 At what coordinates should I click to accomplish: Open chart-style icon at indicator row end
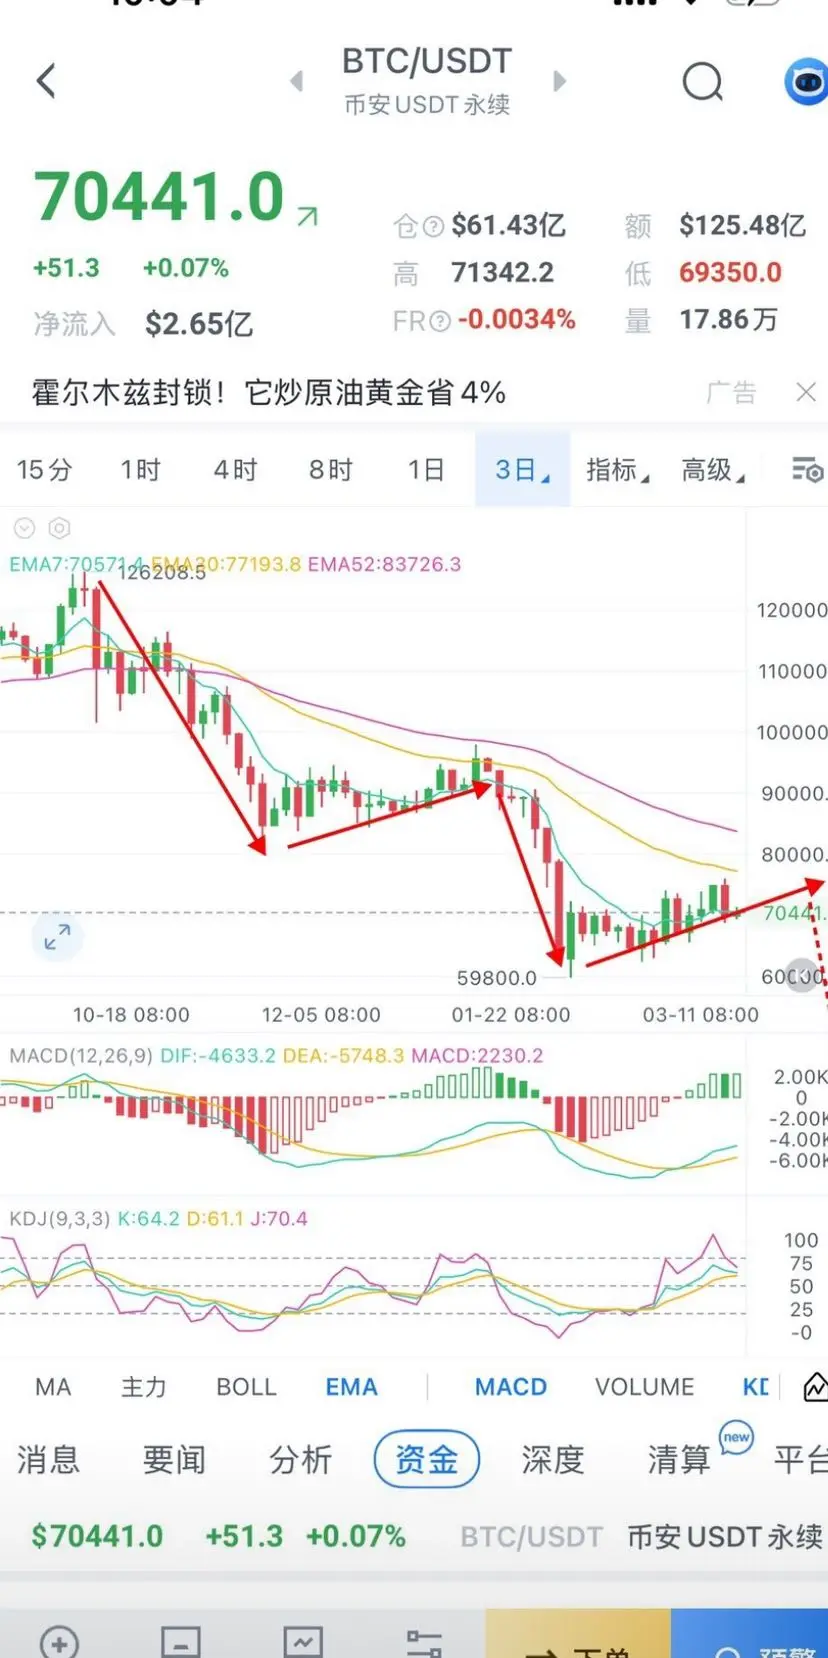click(x=815, y=1387)
